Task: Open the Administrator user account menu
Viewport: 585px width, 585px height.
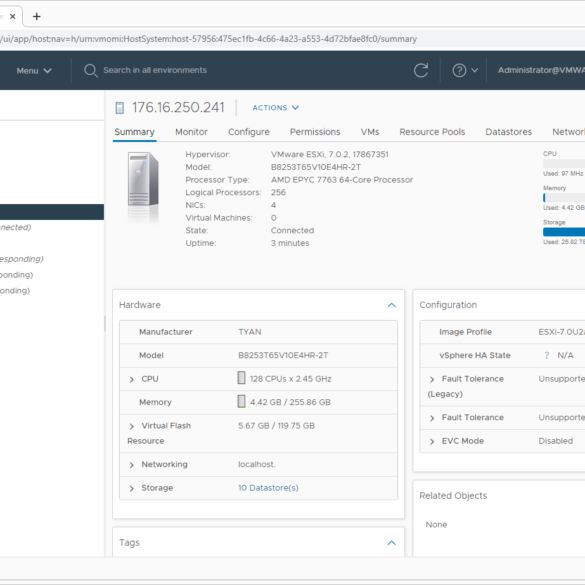Action: tap(541, 70)
